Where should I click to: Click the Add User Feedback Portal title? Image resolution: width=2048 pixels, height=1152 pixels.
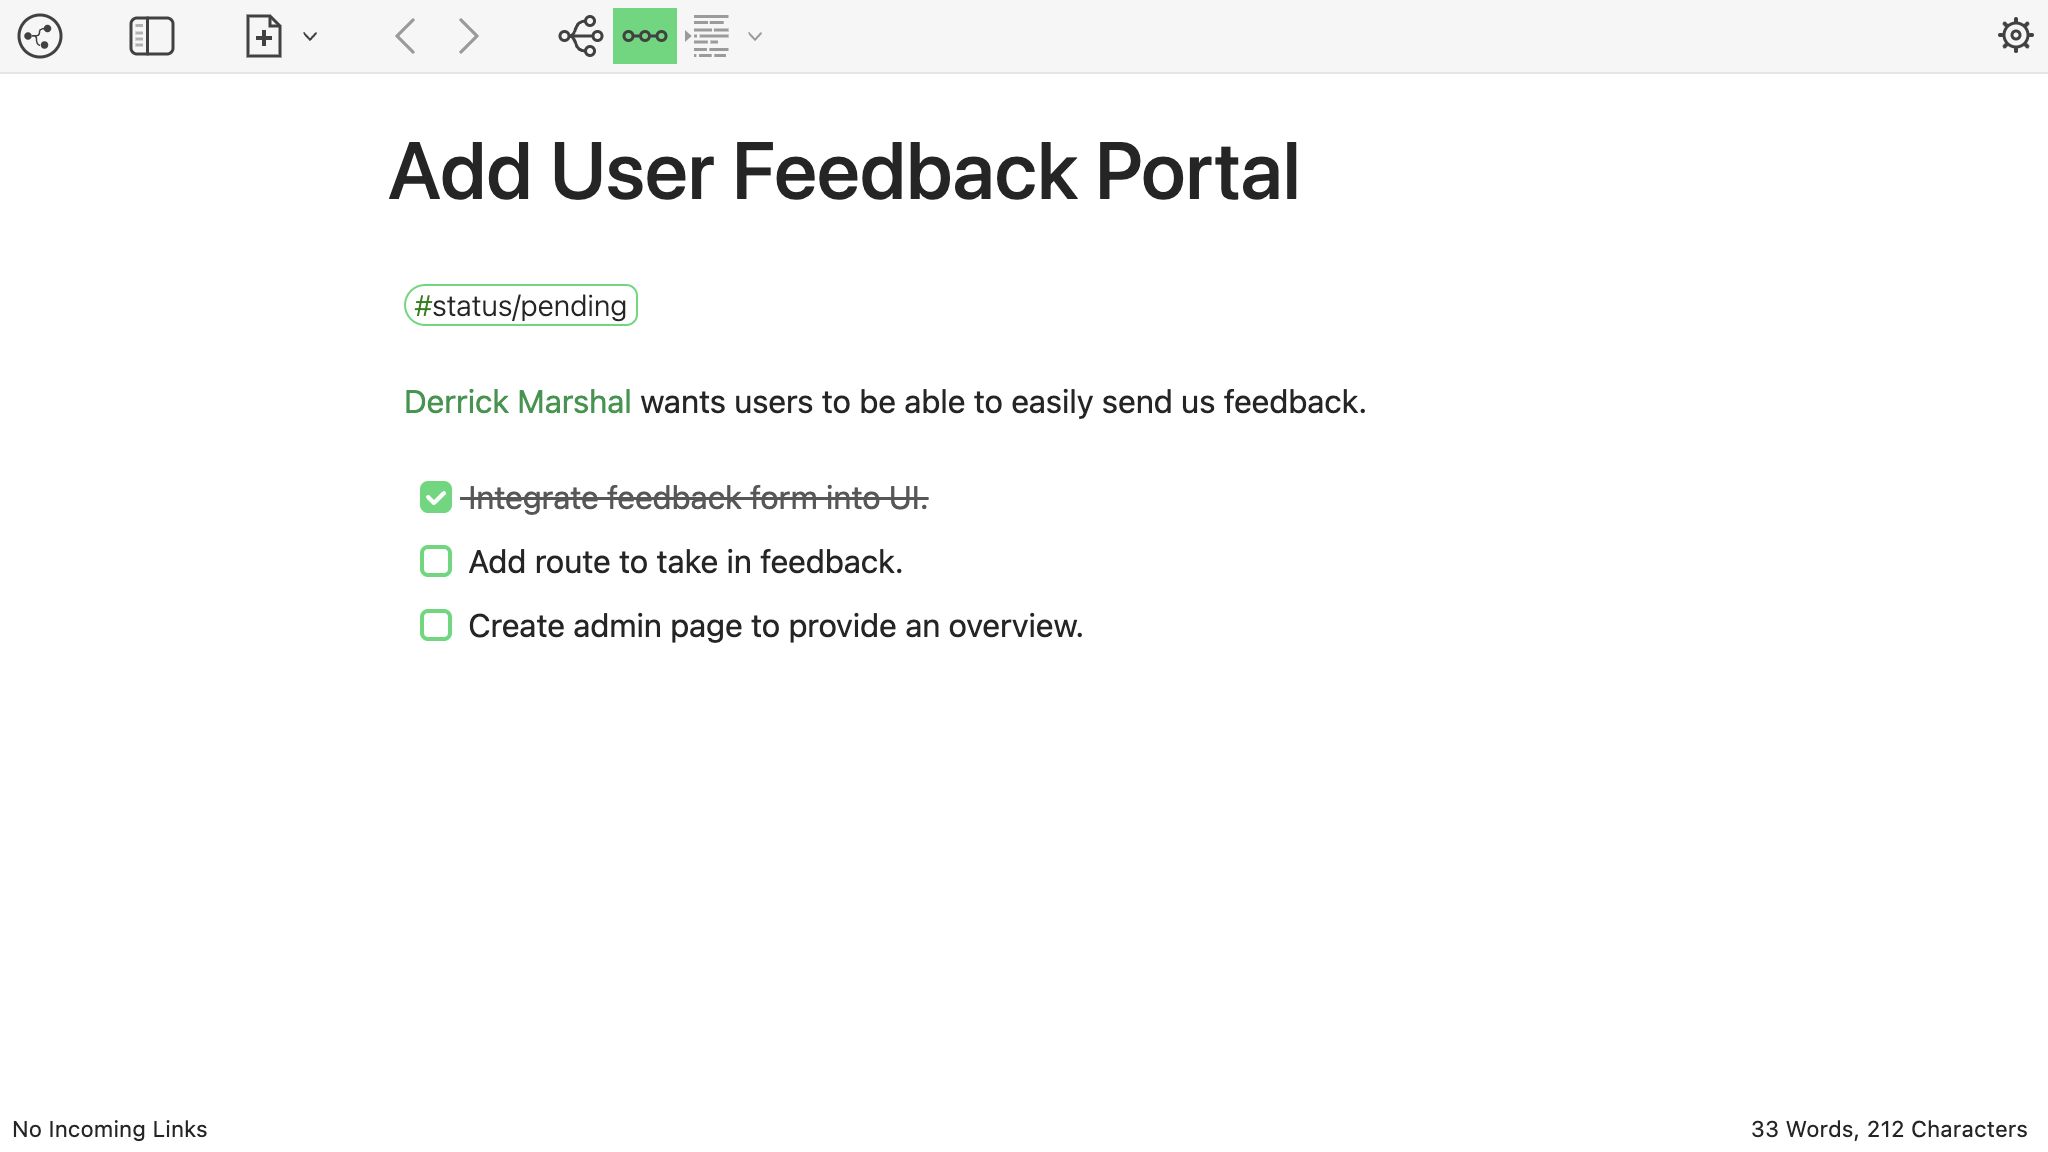843,172
